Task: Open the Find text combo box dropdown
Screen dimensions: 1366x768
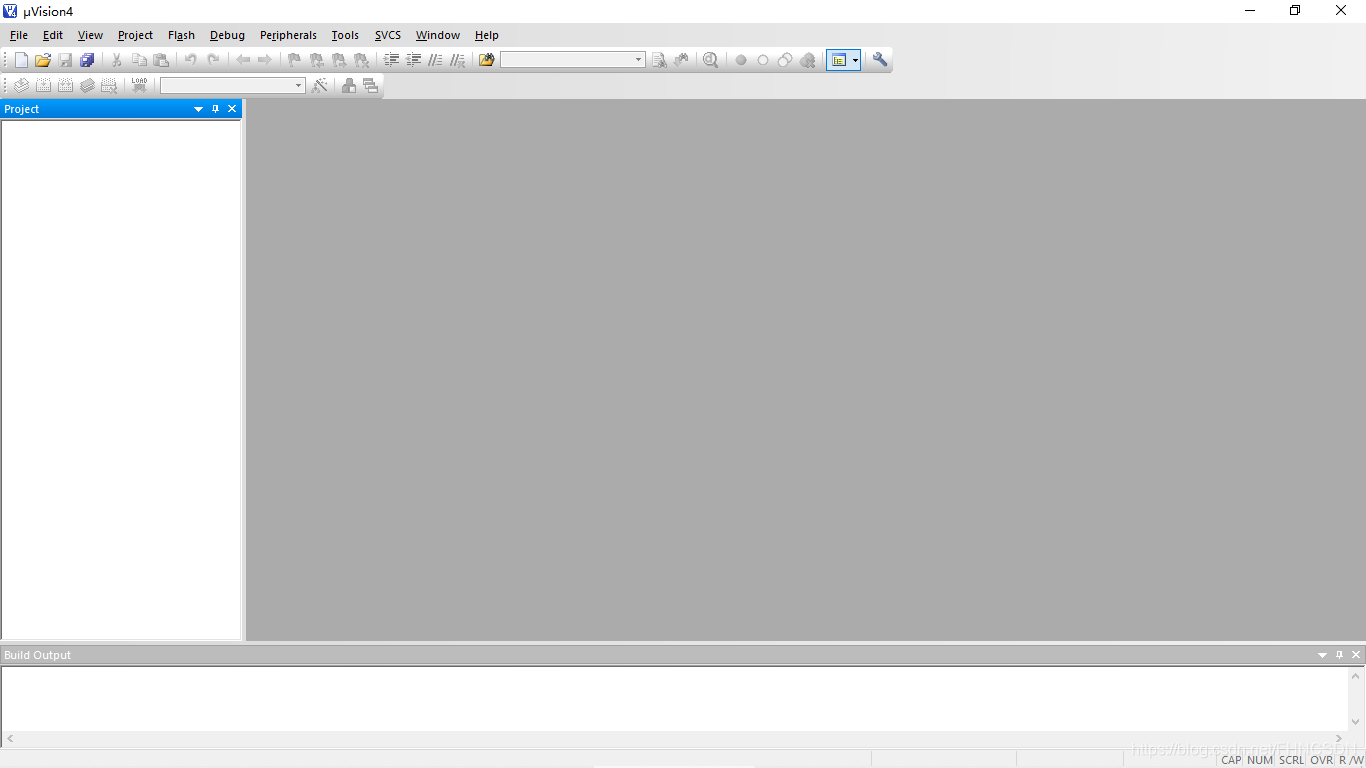Action: (x=639, y=60)
